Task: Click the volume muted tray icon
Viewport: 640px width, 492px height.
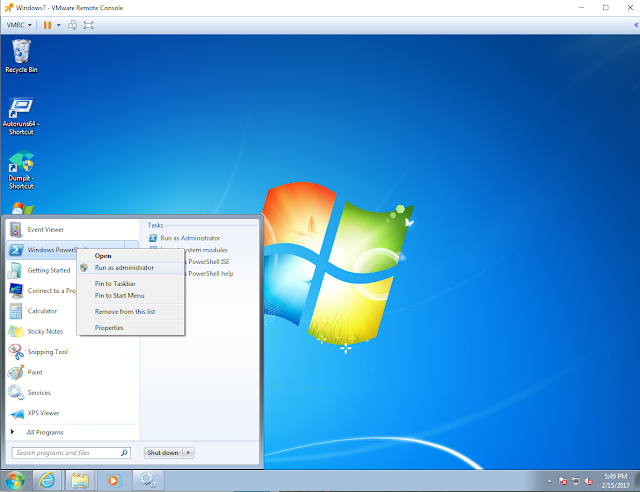Action: click(589, 481)
